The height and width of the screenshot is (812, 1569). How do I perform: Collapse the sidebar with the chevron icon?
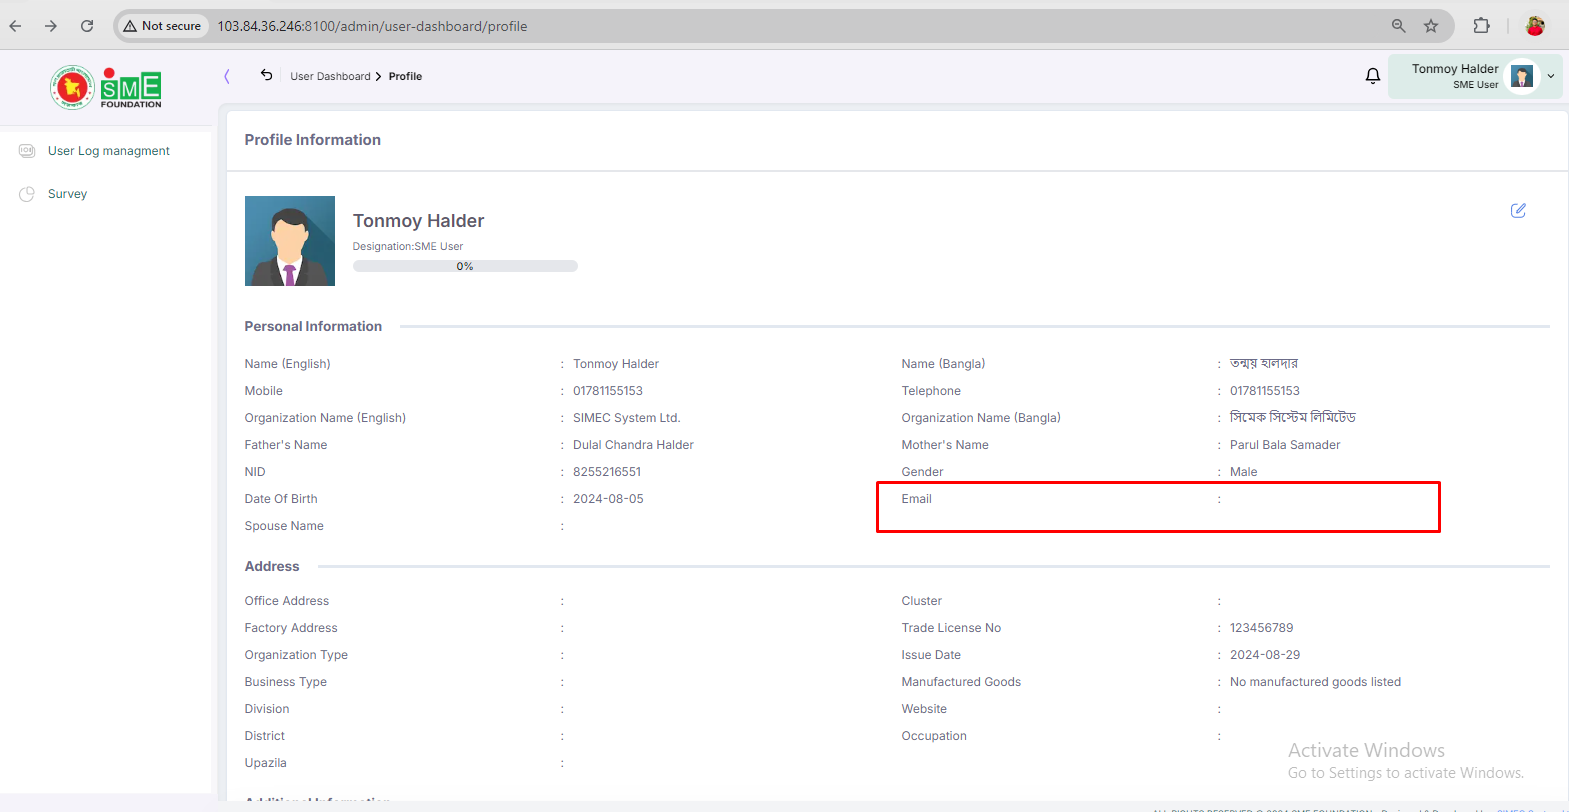click(x=227, y=76)
